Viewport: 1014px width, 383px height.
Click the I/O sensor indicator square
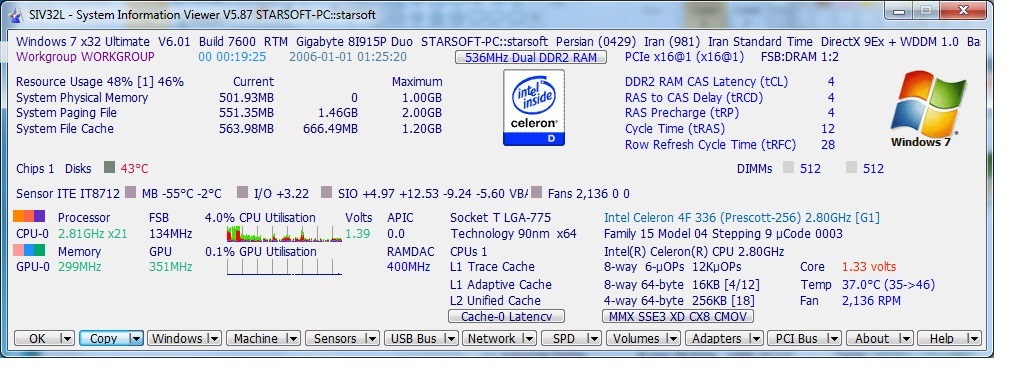(243, 193)
